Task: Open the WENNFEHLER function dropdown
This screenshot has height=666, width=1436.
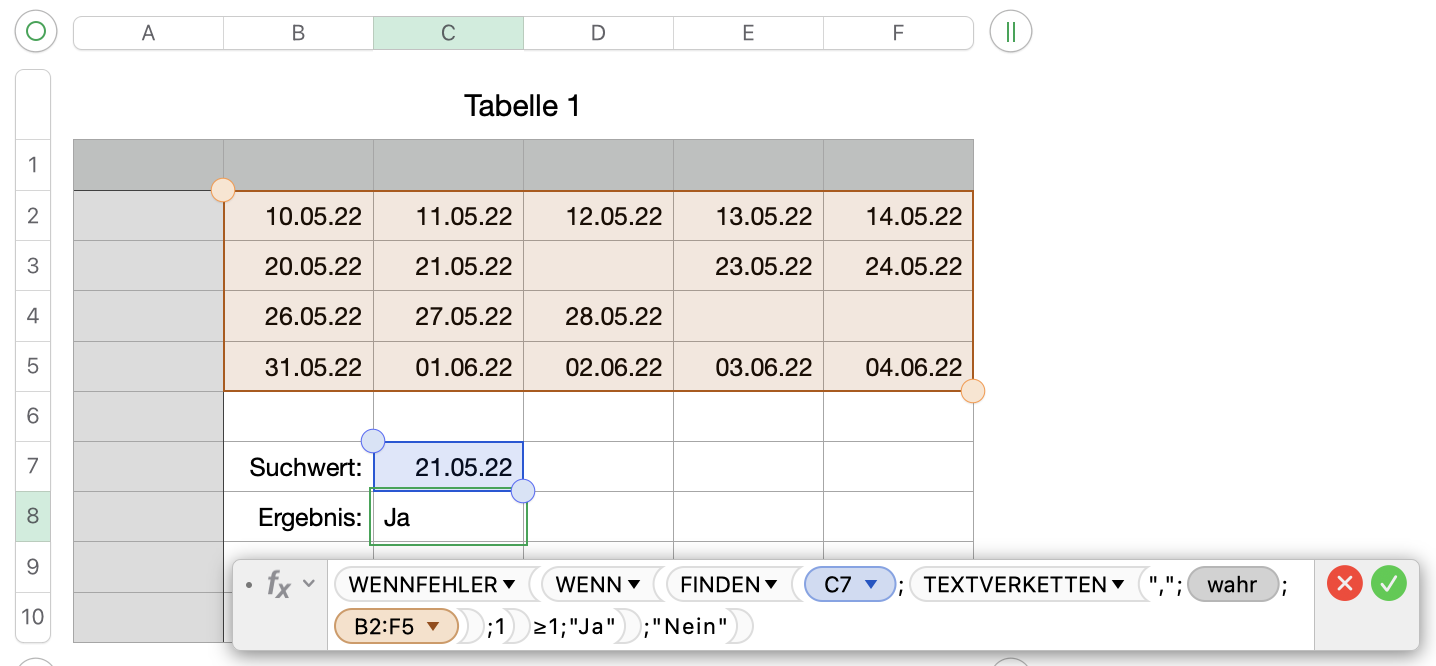Action: pyautogui.click(x=508, y=585)
